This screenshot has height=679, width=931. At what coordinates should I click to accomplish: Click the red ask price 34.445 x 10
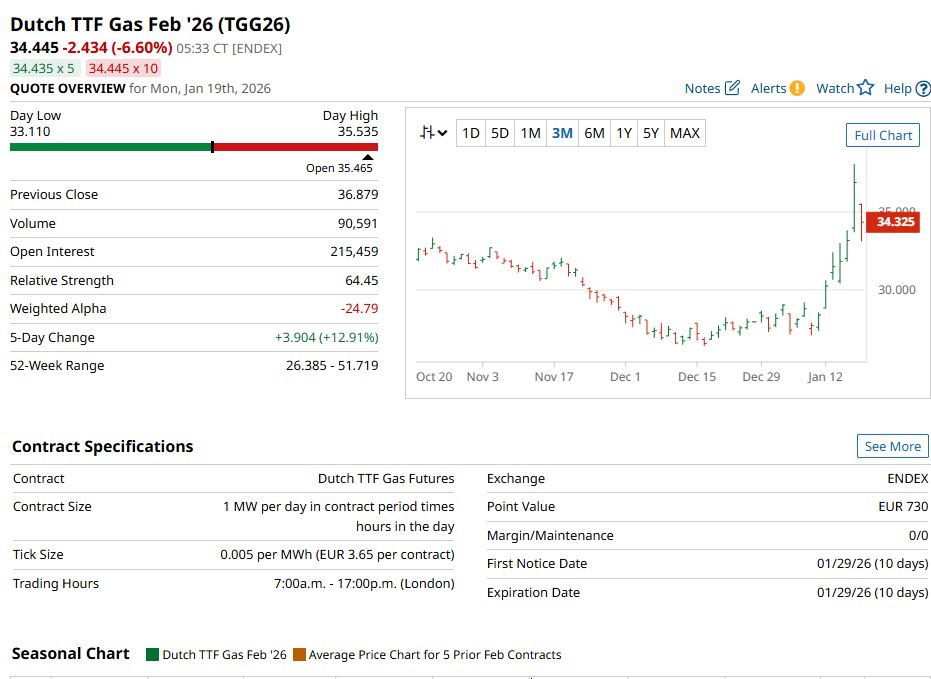click(122, 68)
